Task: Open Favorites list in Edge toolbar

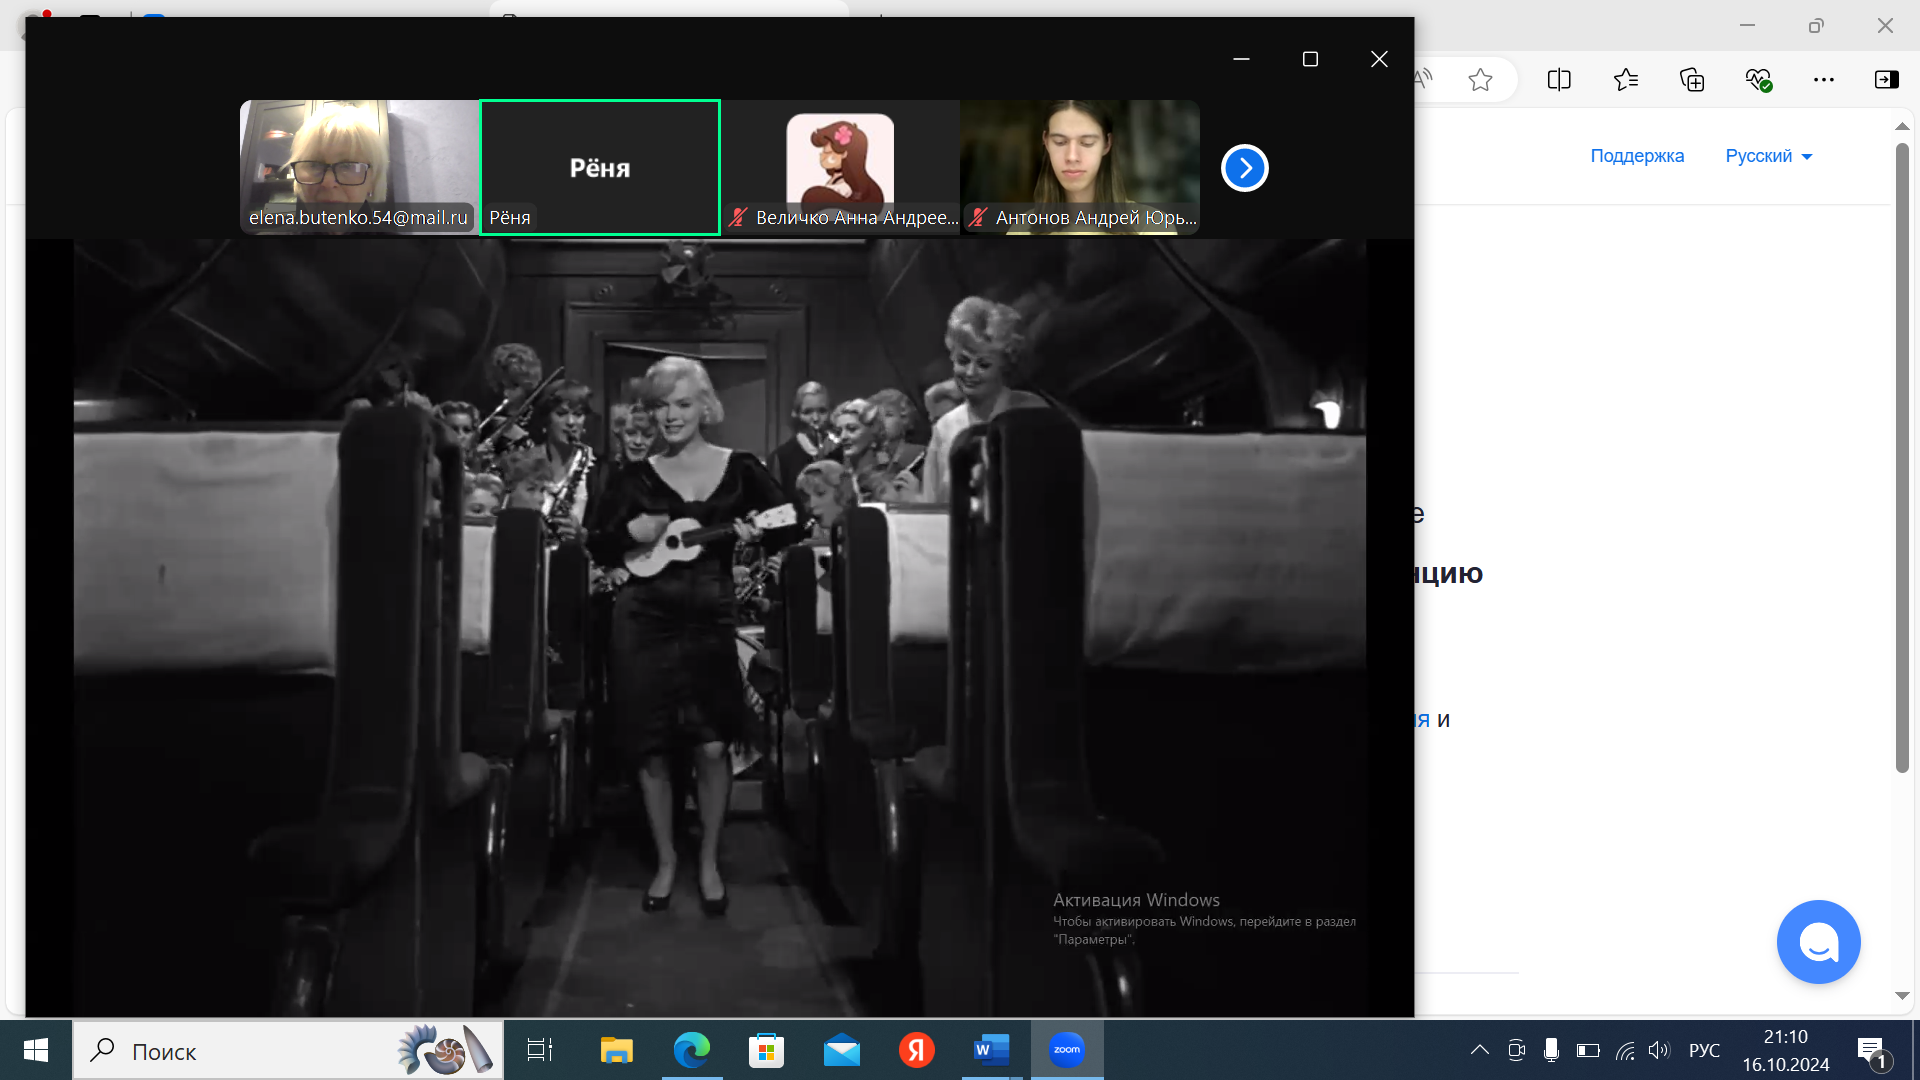Action: point(1626,80)
